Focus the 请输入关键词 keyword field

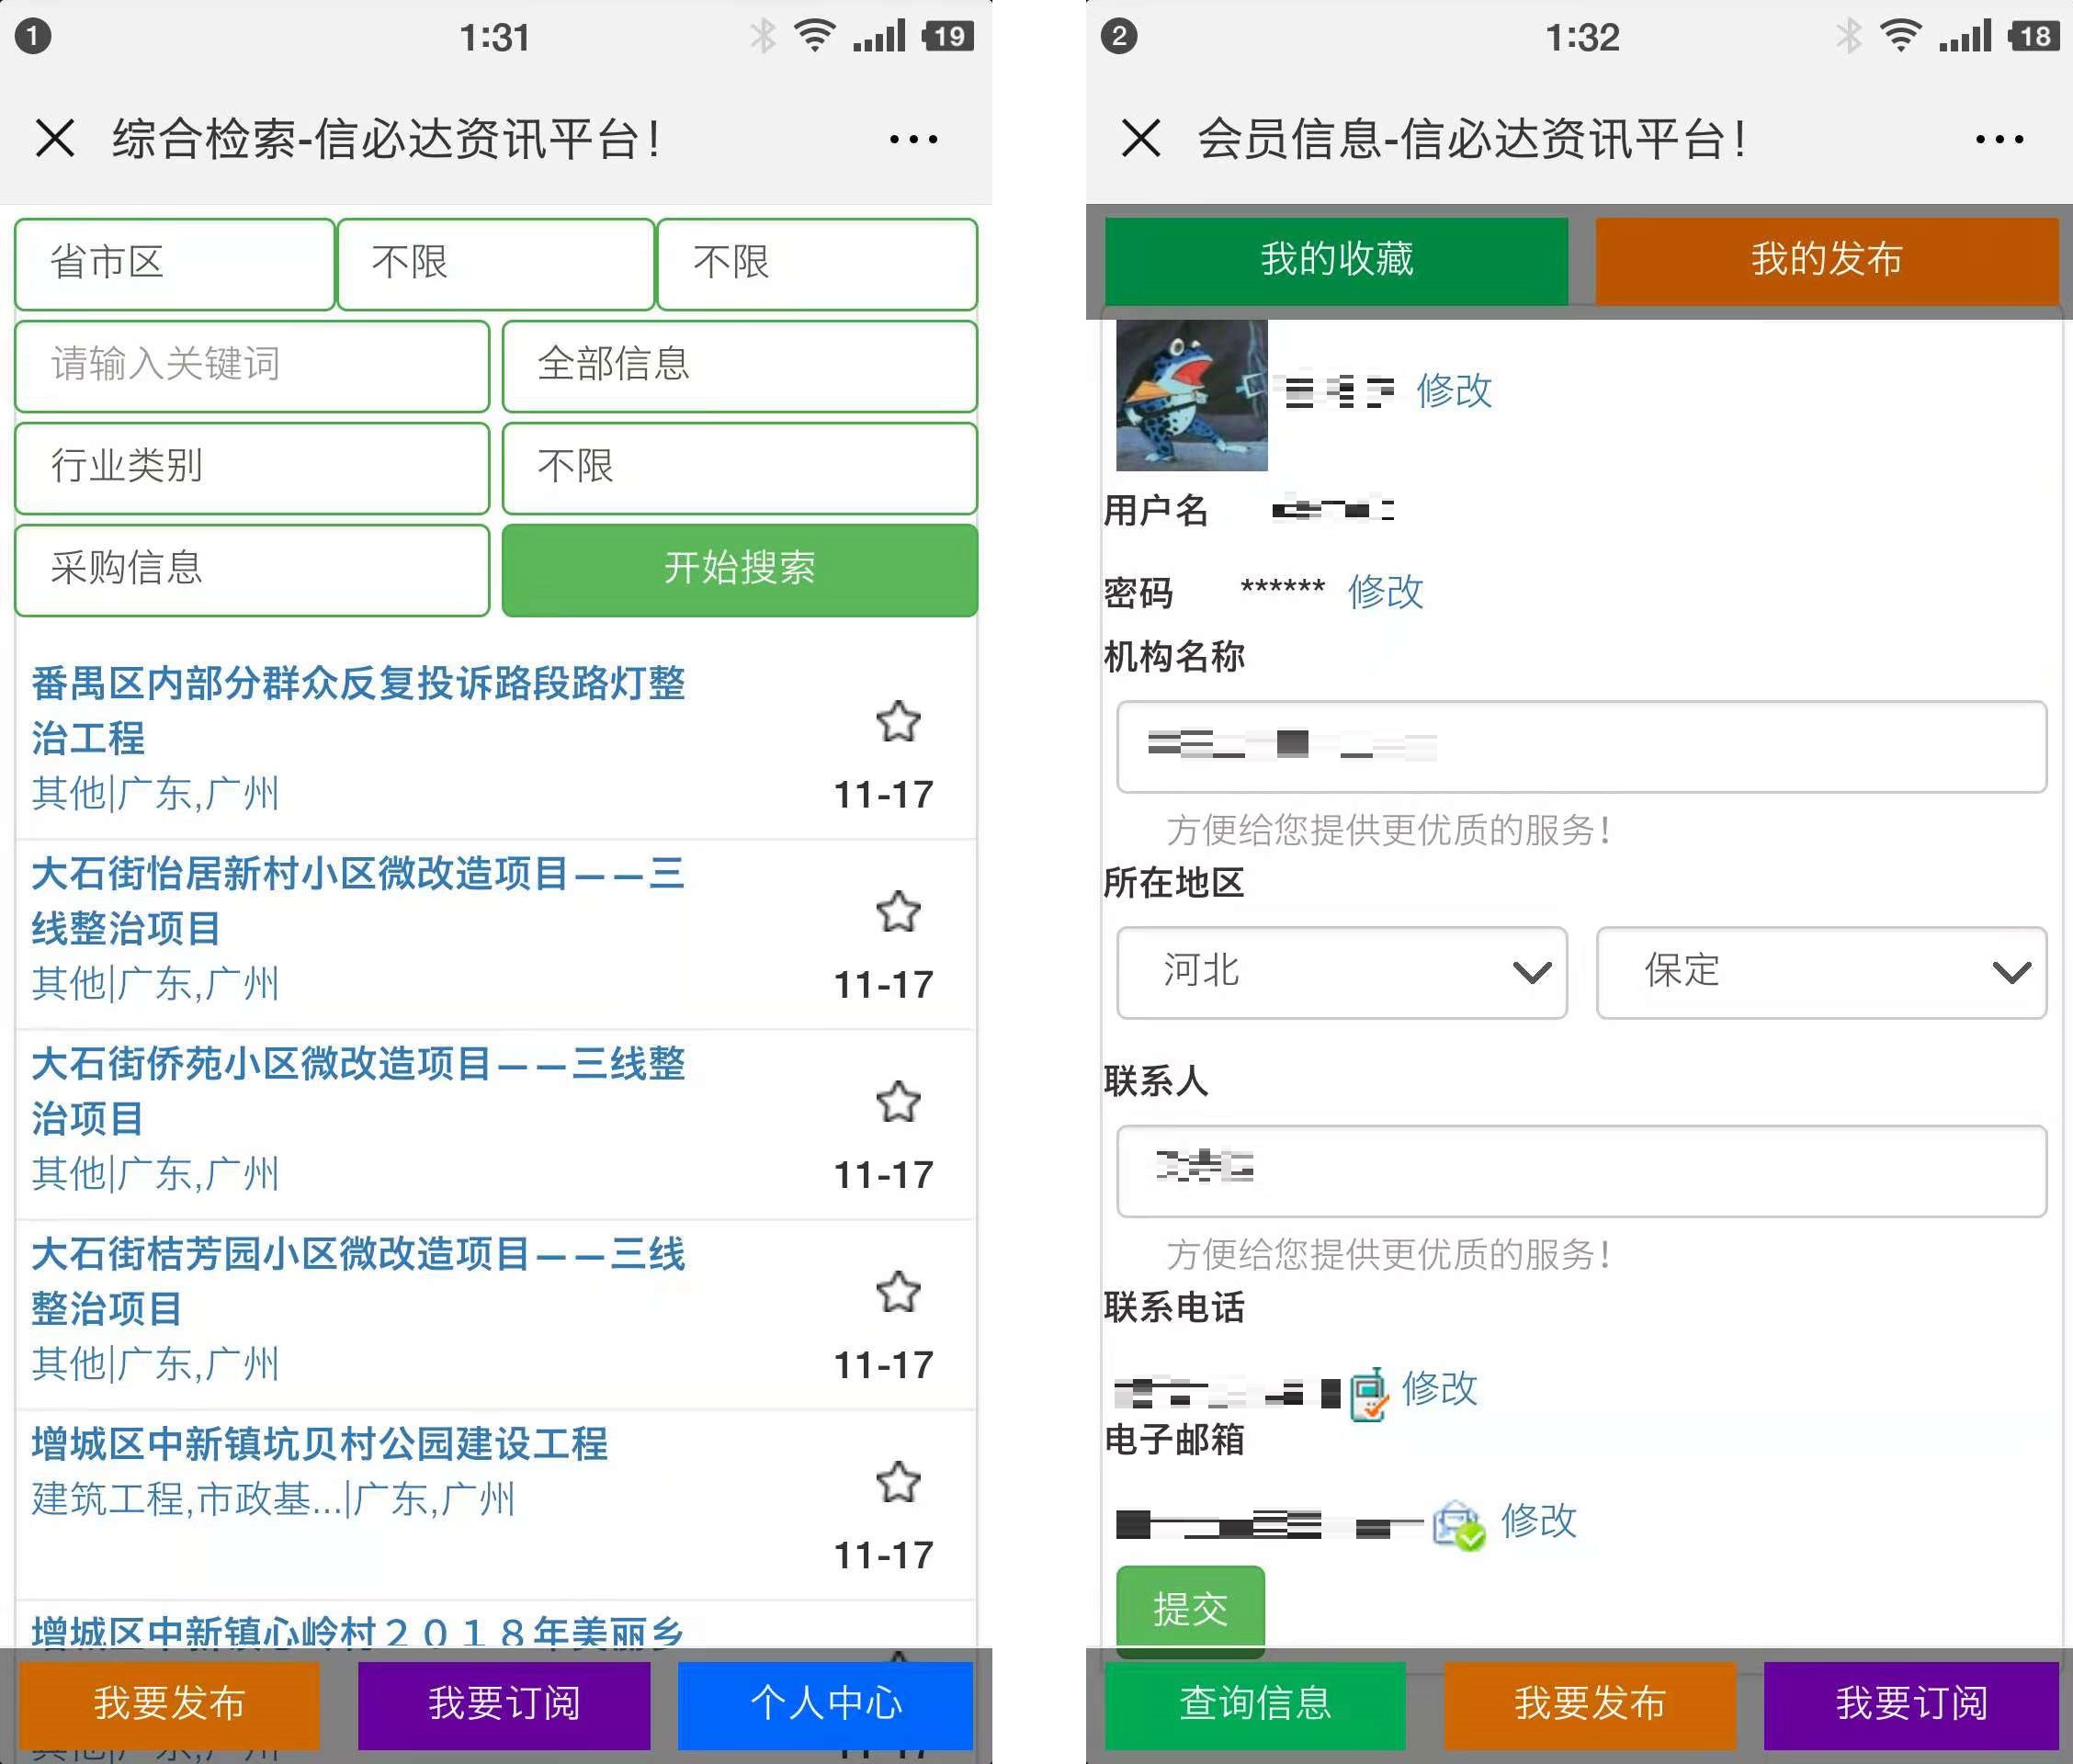click(x=252, y=365)
